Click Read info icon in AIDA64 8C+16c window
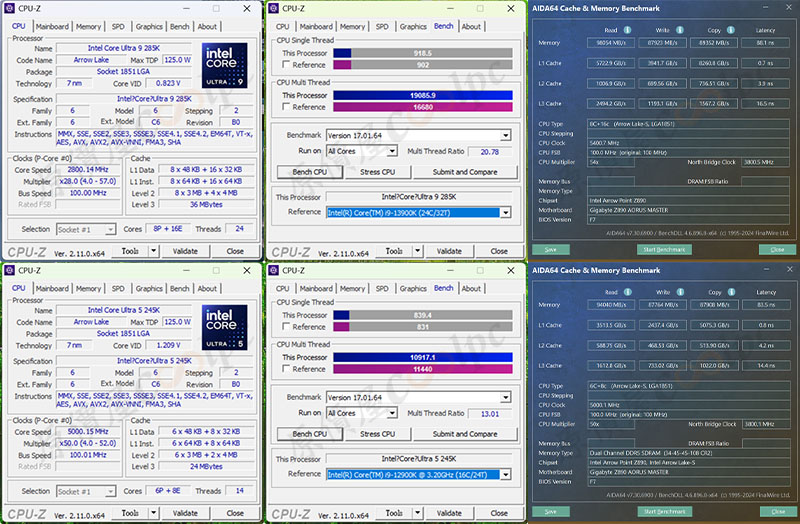Viewport: 800px width, 524px height. tap(628, 30)
